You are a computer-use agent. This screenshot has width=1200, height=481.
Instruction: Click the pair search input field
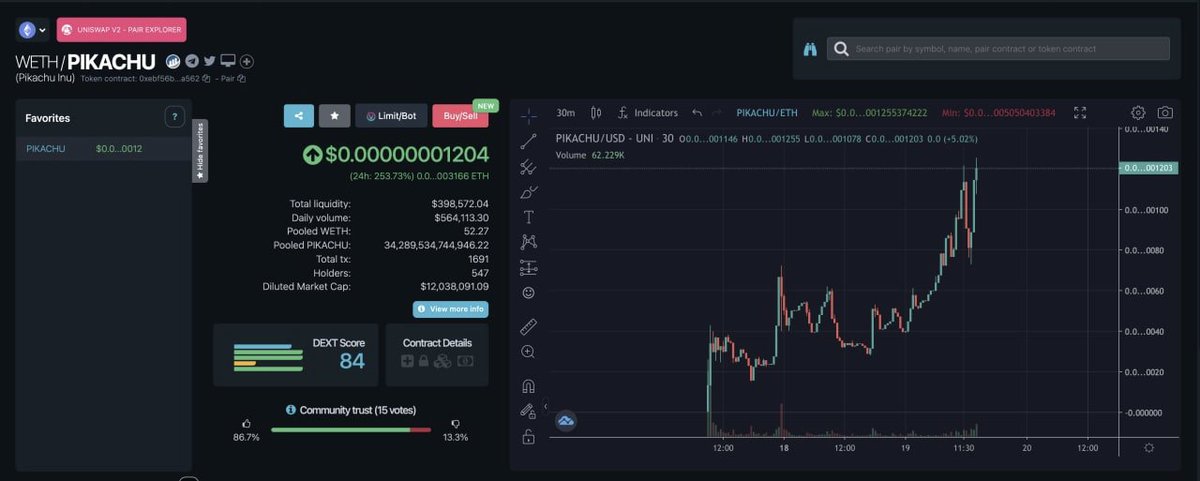[998, 48]
